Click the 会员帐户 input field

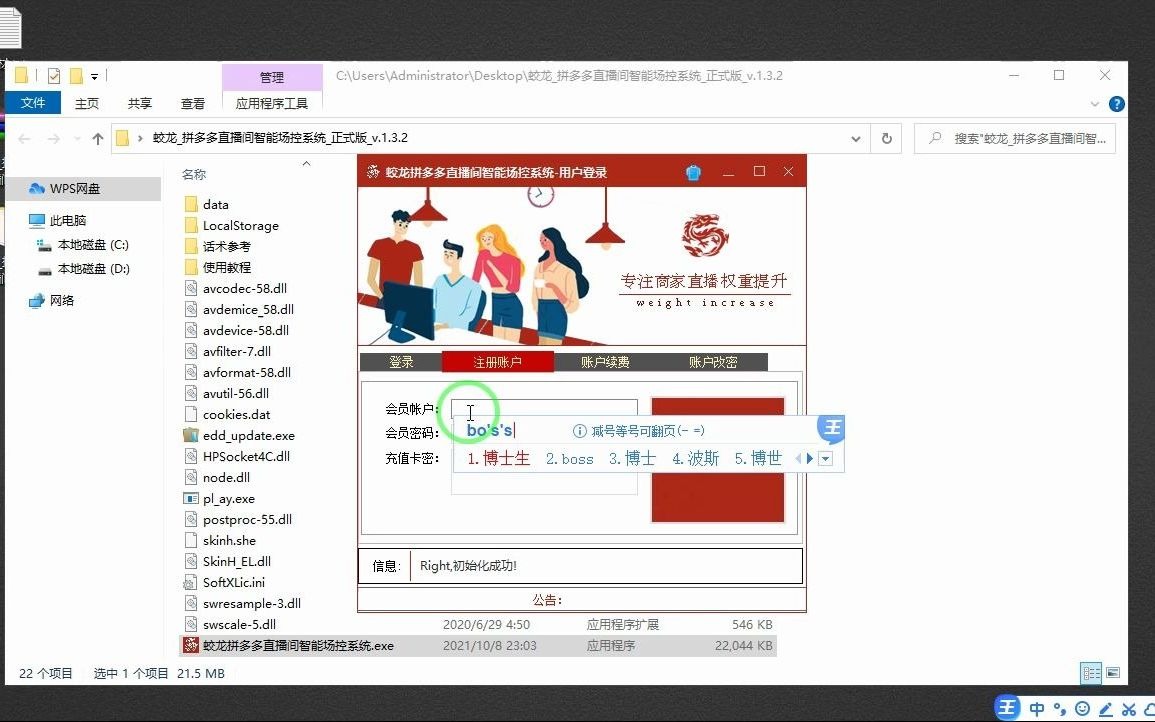[543, 406]
